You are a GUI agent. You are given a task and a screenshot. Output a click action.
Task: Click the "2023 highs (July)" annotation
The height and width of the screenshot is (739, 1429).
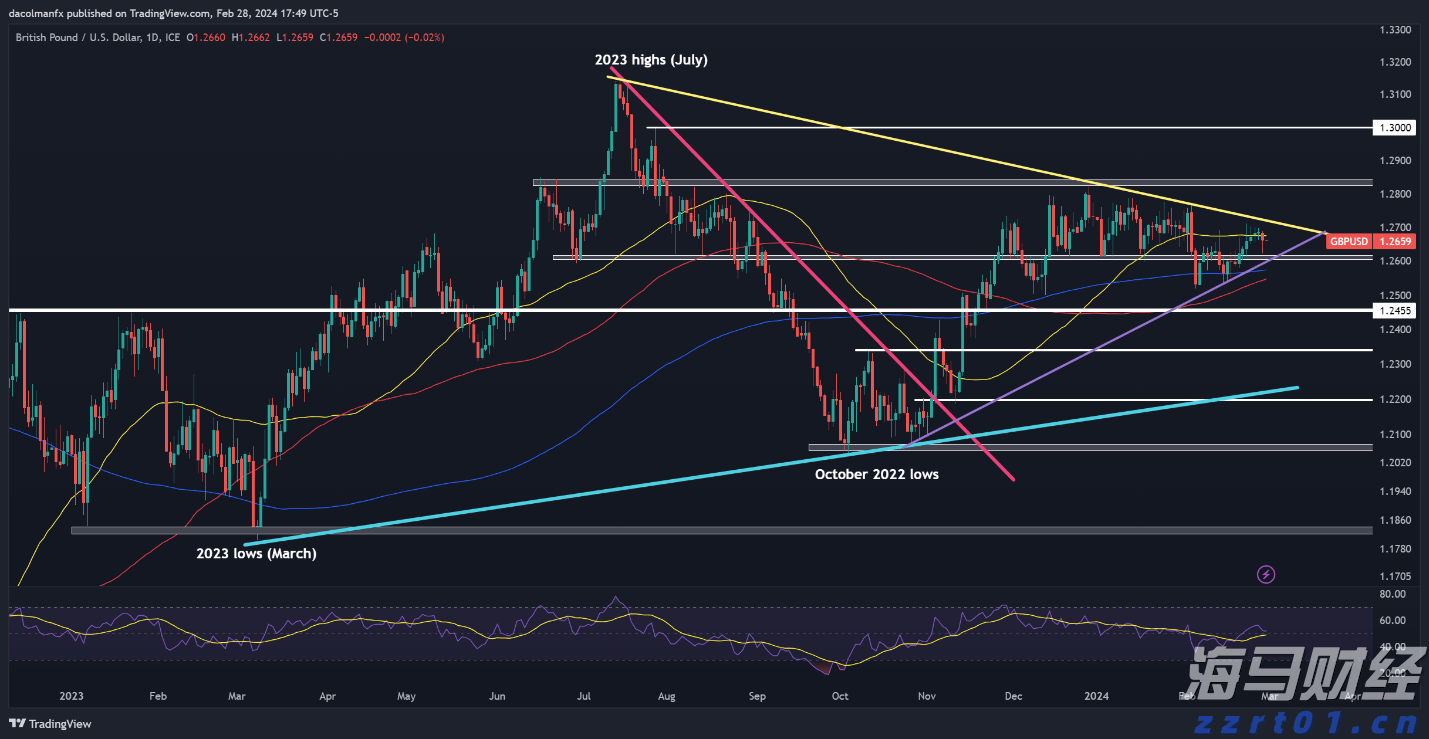click(651, 60)
